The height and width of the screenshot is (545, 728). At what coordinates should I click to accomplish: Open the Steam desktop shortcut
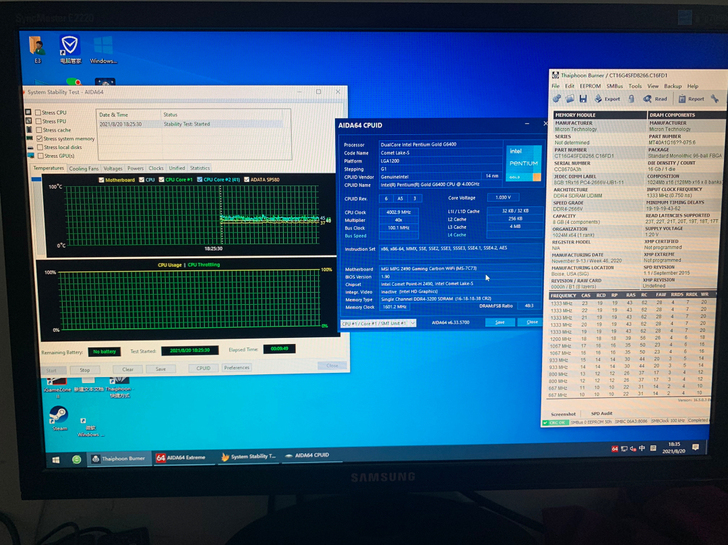pyautogui.click(x=59, y=418)
